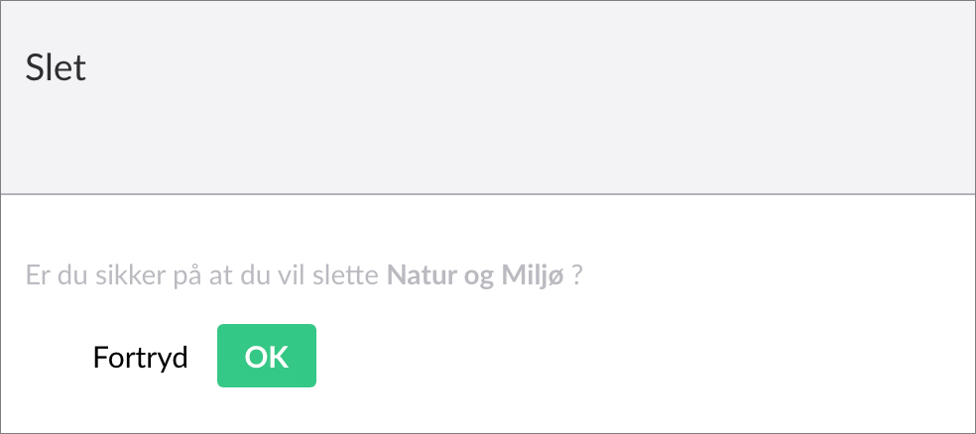Image resolution: width=976 pixels, height=434 pixels.
Task: Accept the deletion using the green button
Action: 266,356
